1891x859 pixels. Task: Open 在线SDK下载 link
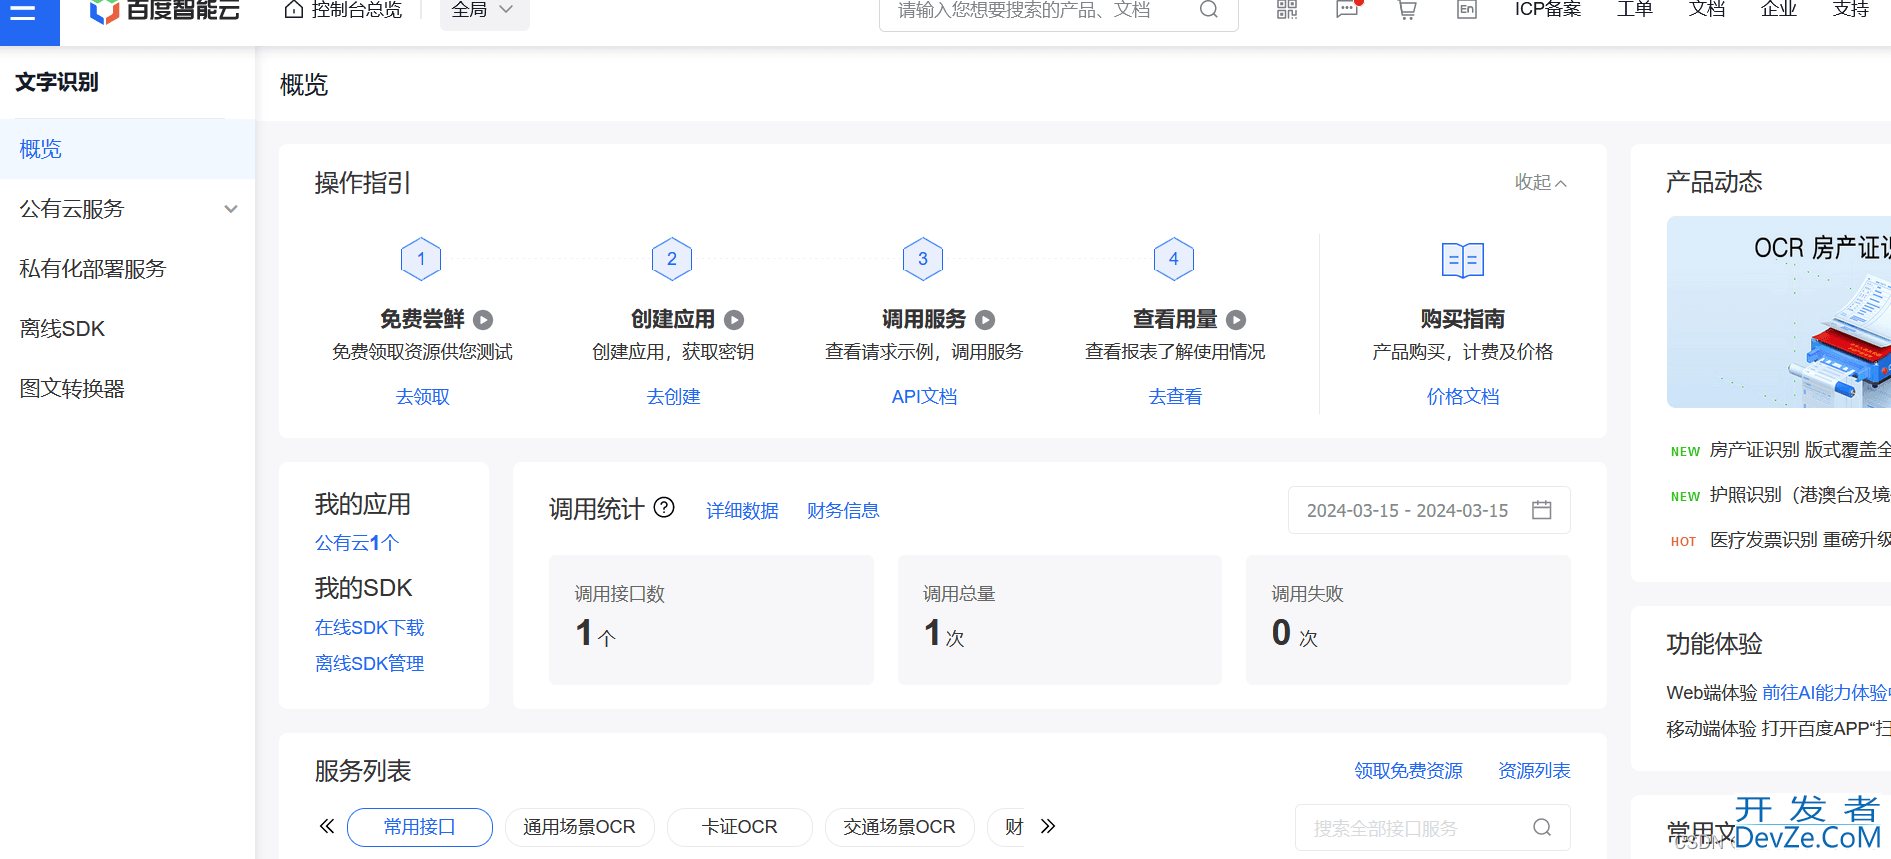tap(370, 628)
